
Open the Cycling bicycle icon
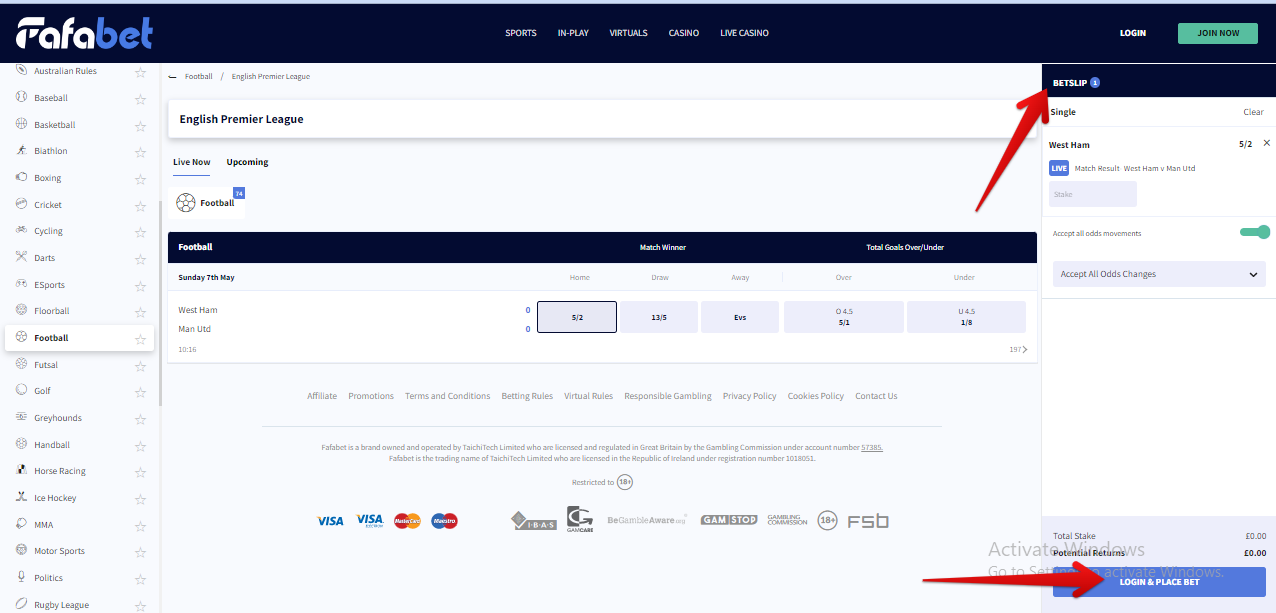click(22, 230)
